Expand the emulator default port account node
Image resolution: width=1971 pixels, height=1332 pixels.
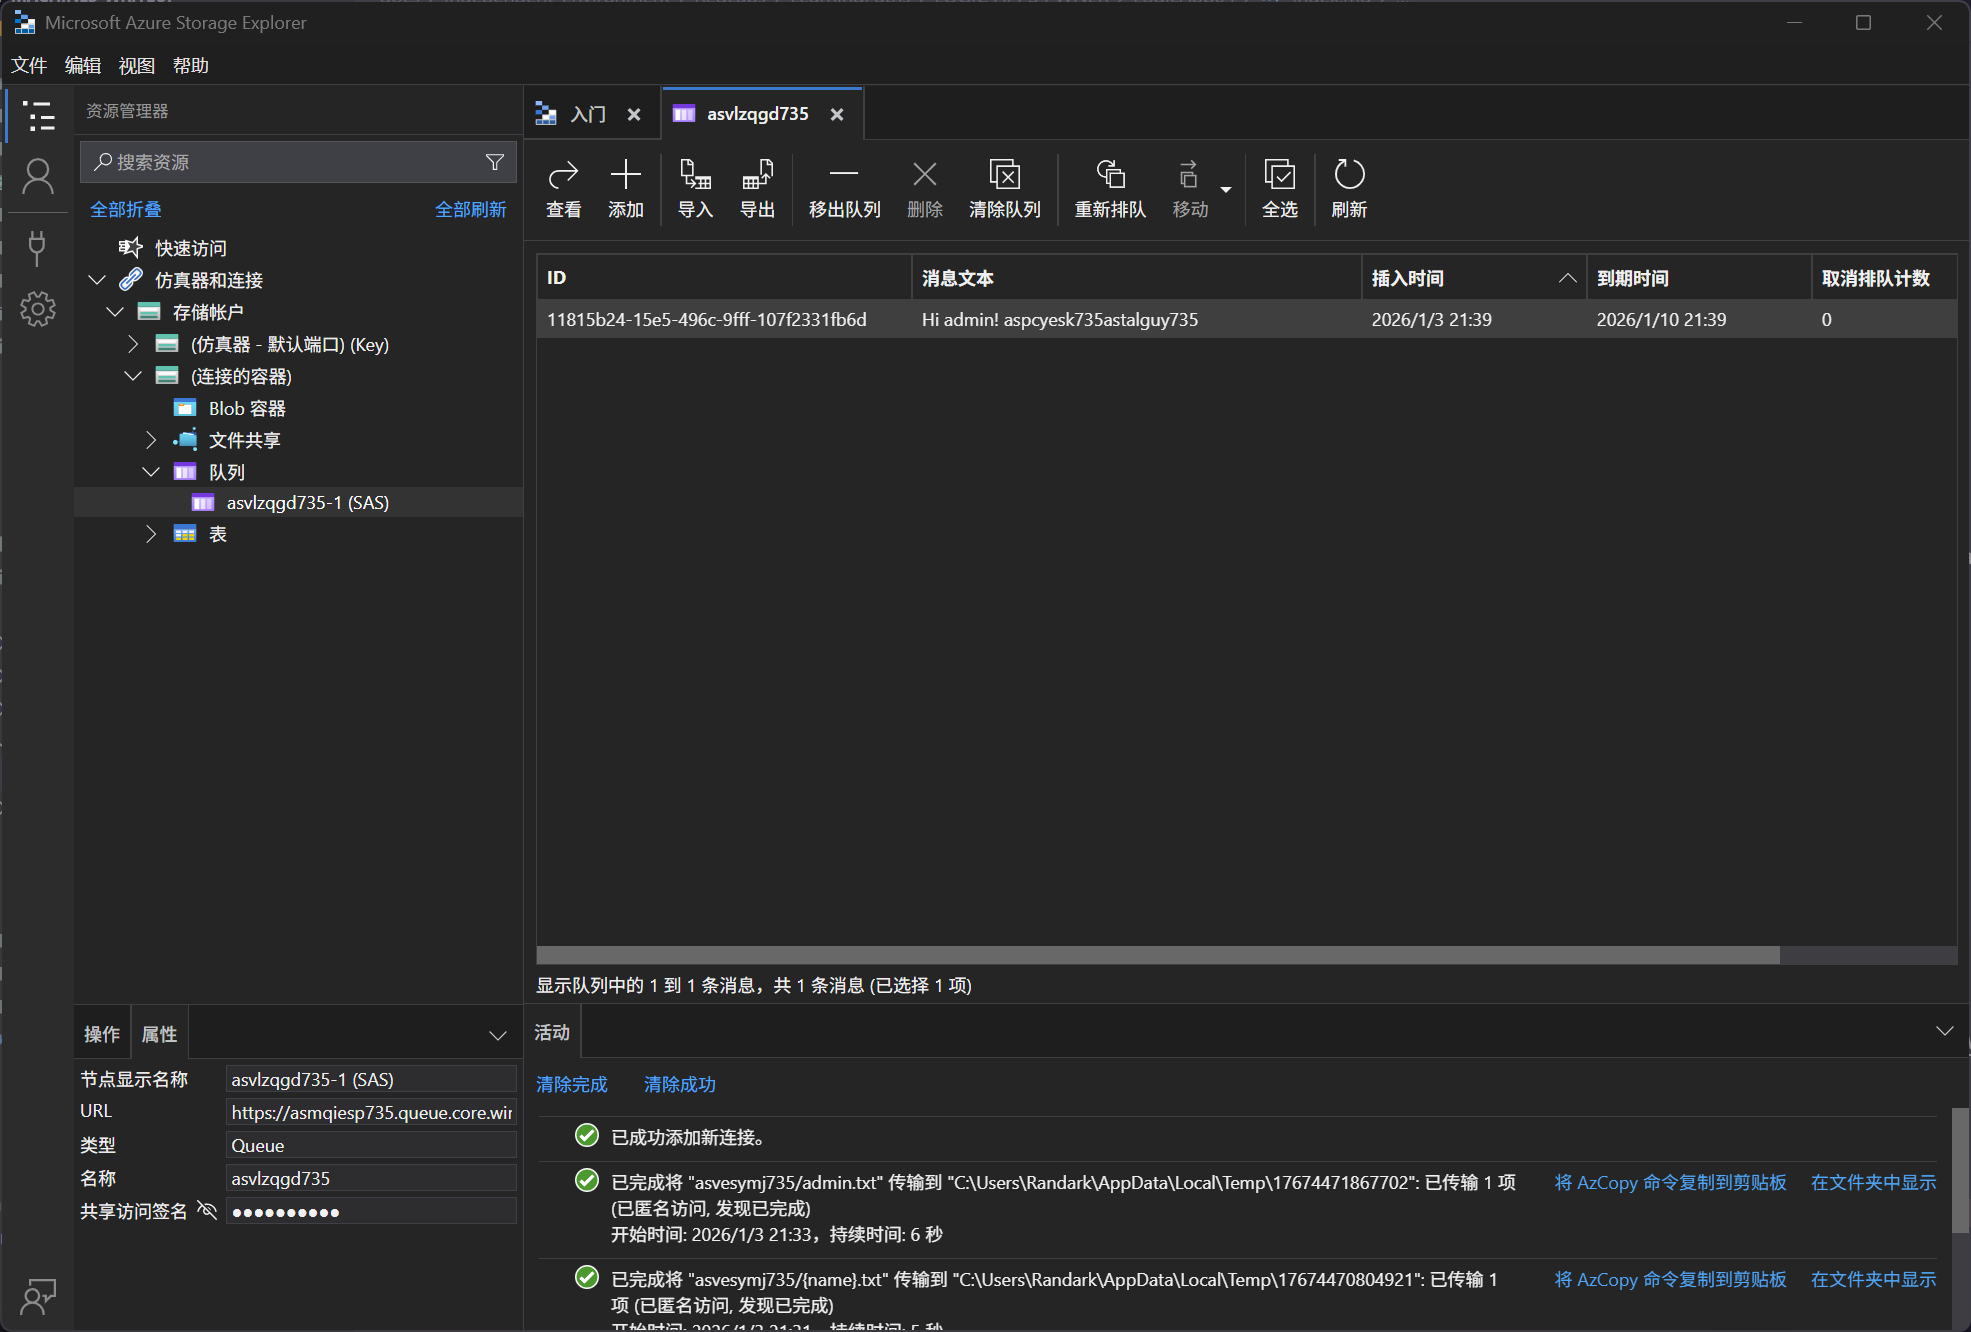pos(133,344)
